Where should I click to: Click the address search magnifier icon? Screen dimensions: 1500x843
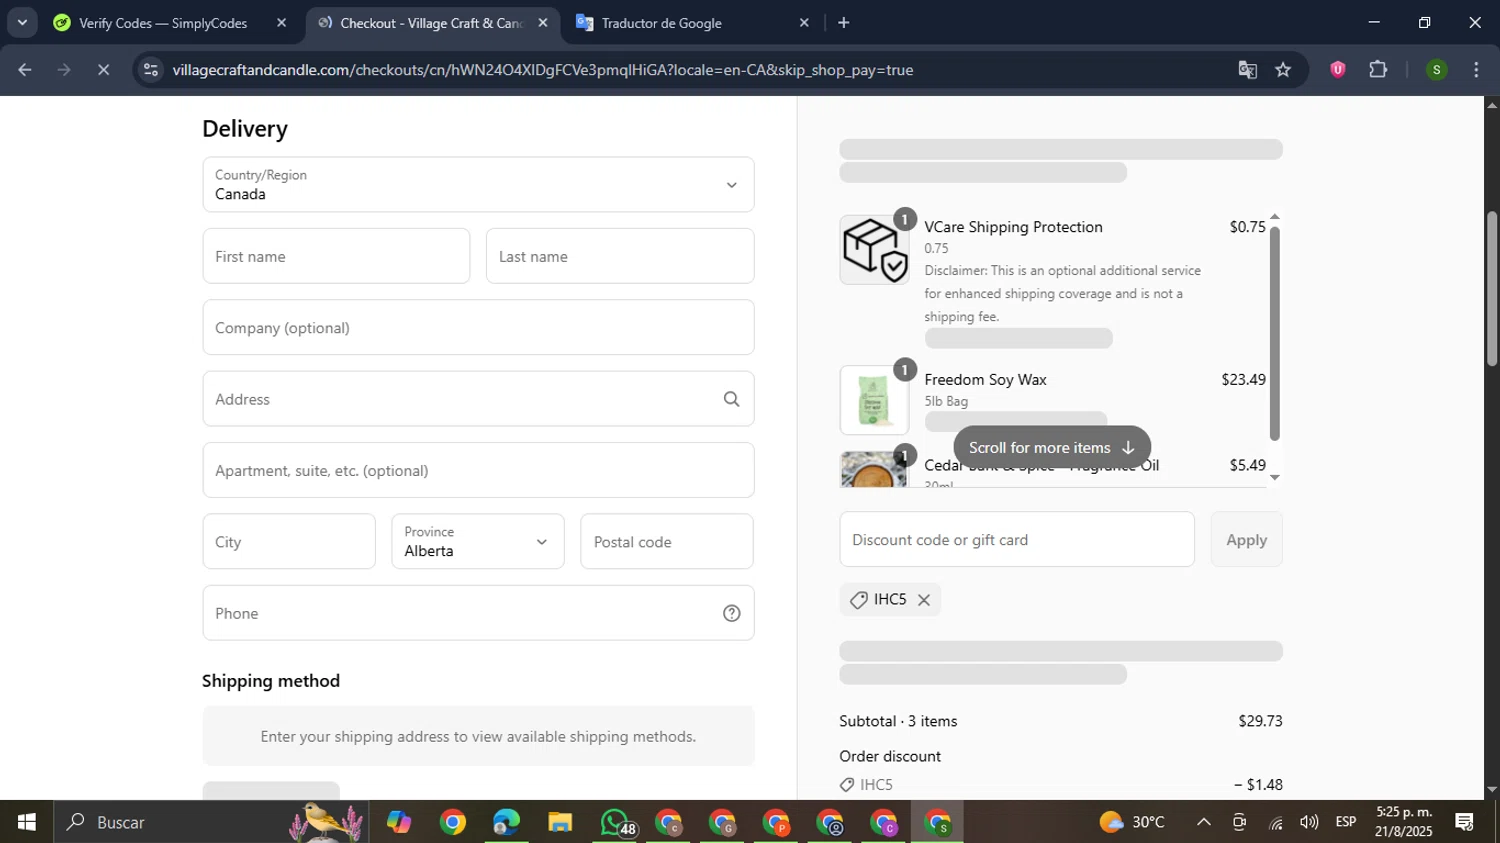[x=731, y=399]
